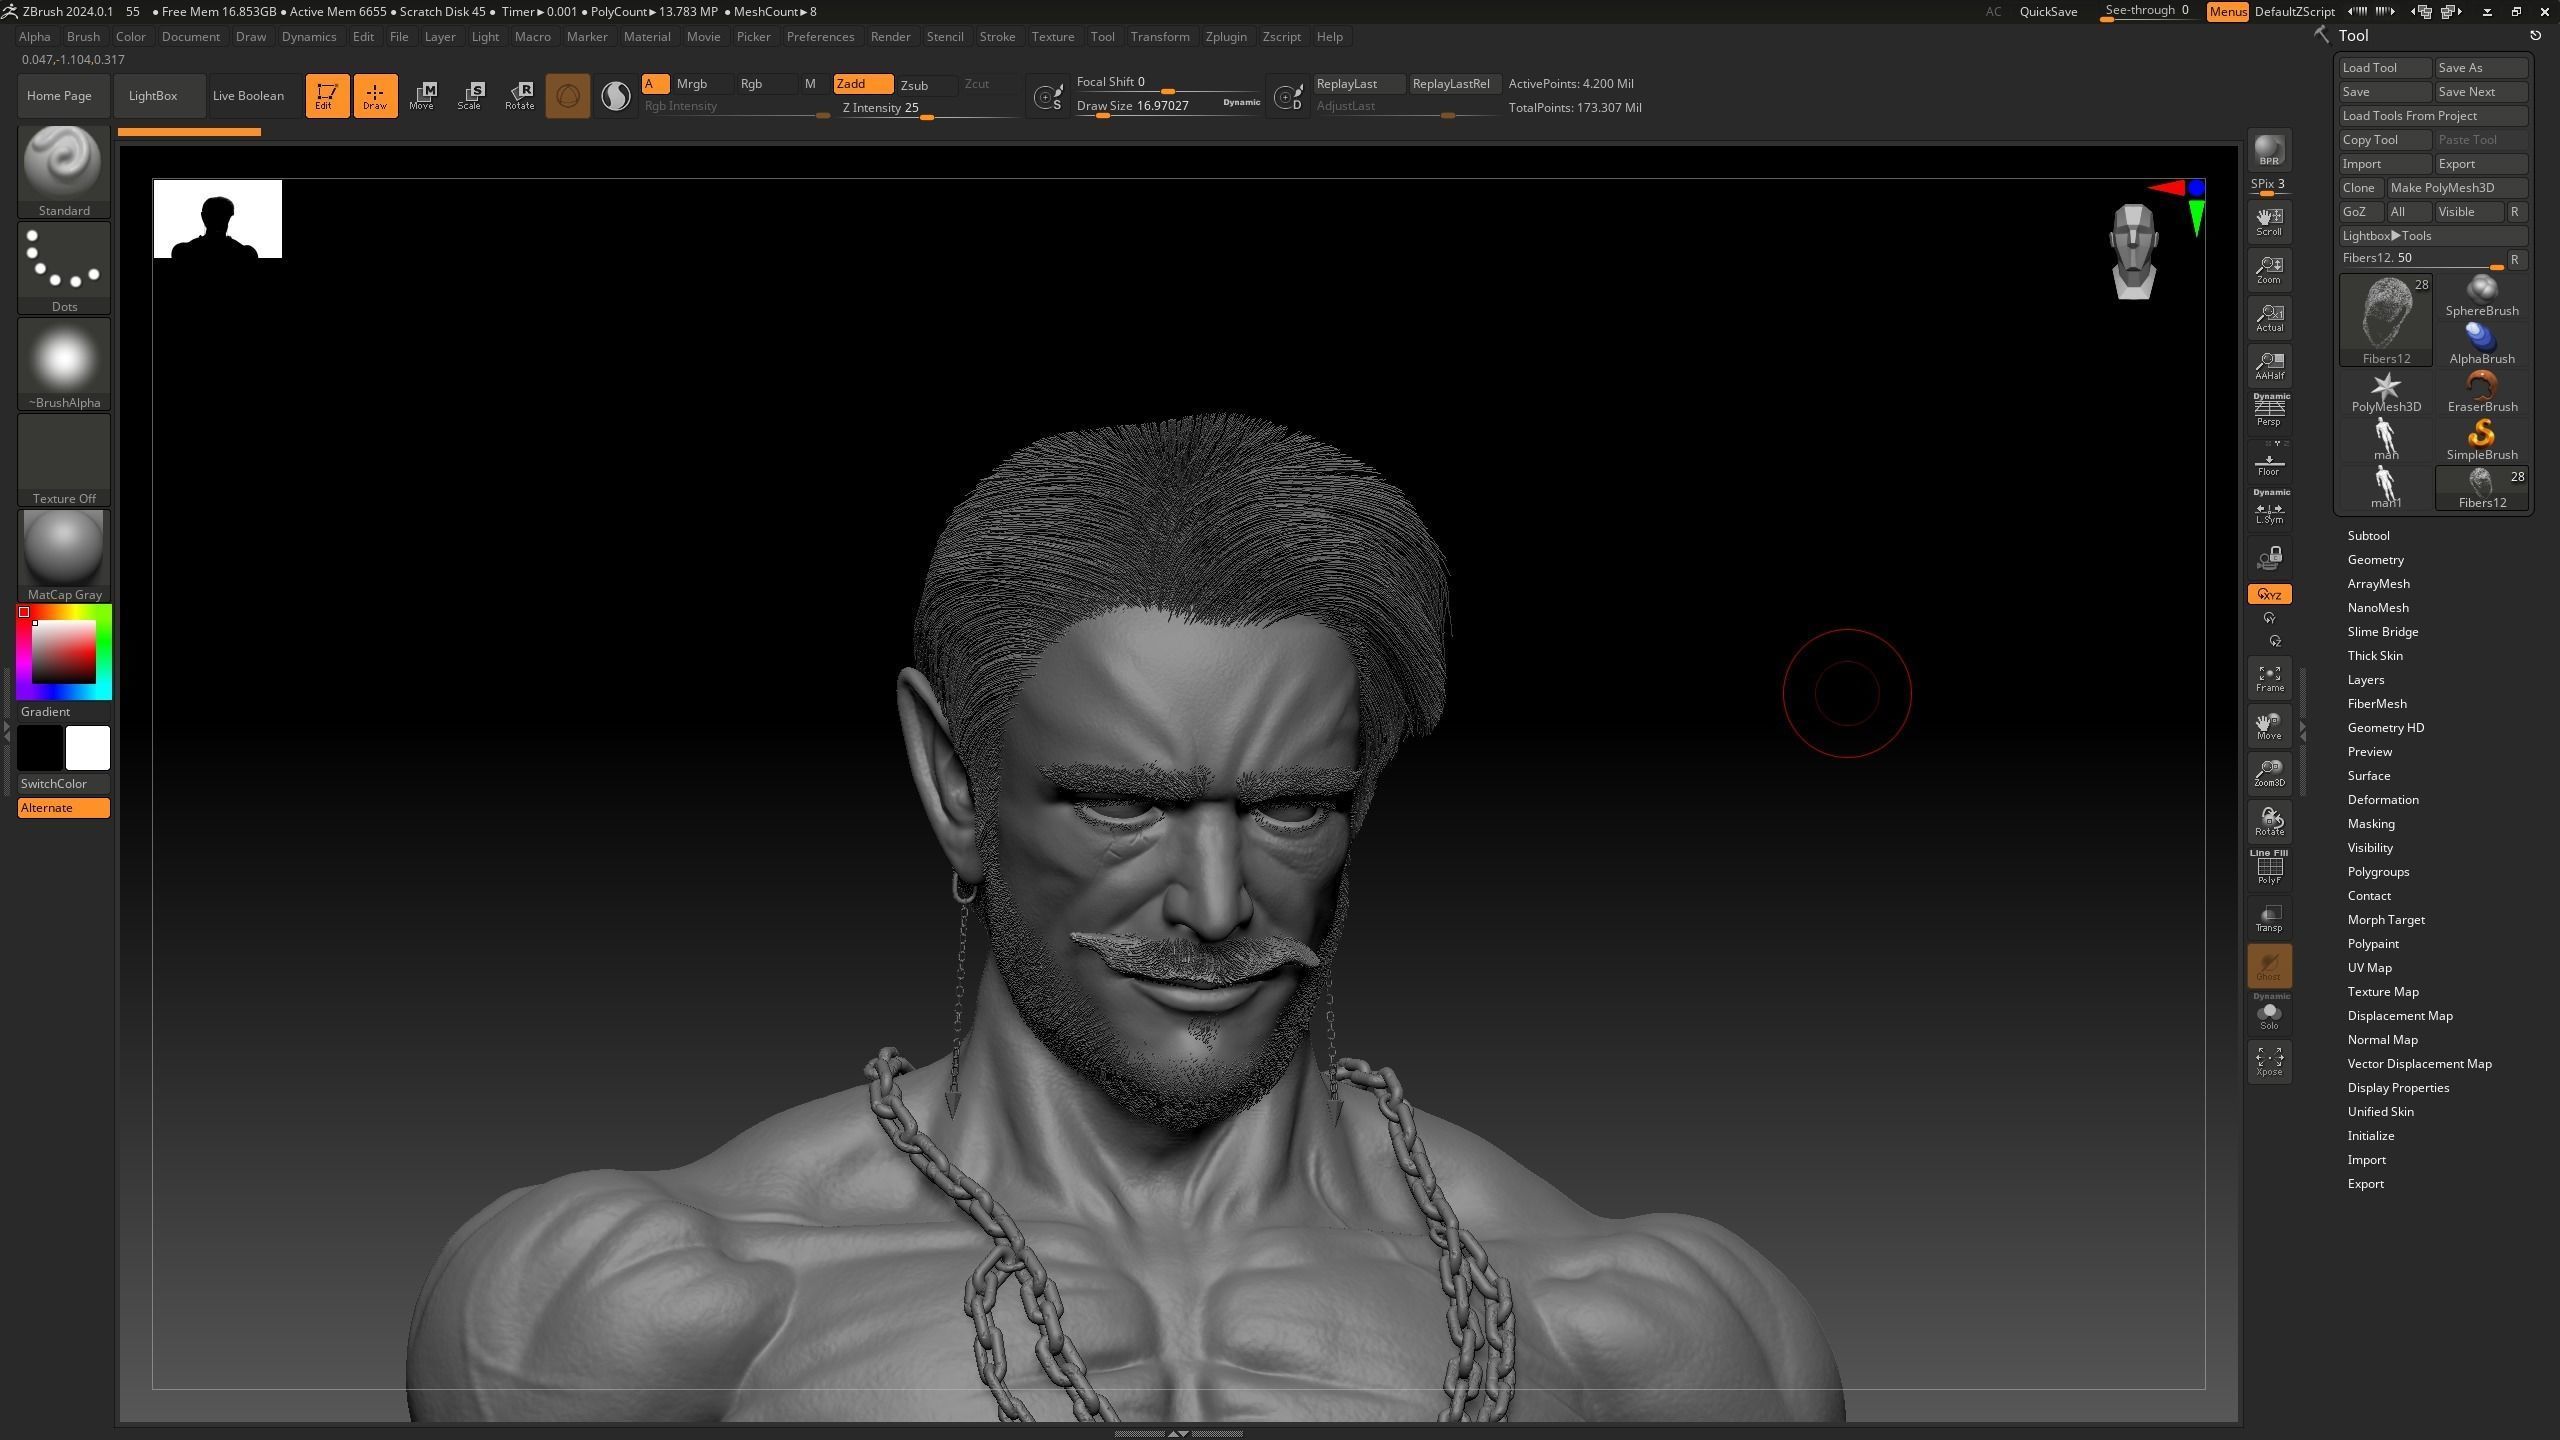Expand the FiberMesh section

2377,704
